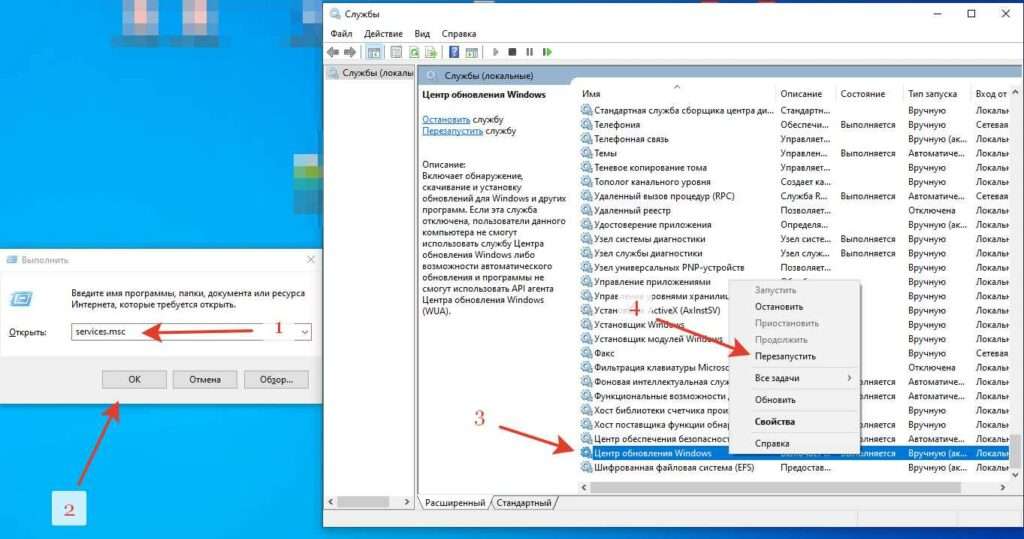Screen dimensions: 1024x539
Task: Select the gear icon beside Темы service
Action: (x=586, y=153)
